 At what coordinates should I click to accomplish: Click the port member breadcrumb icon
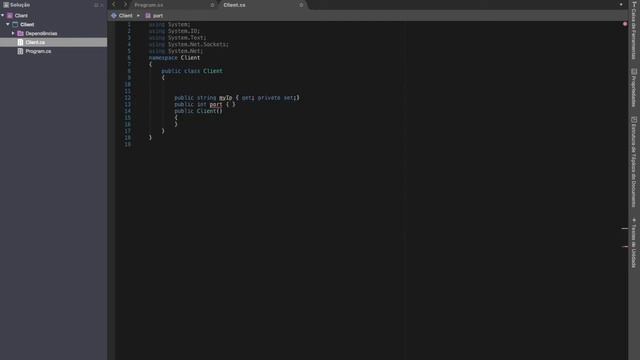coord(148,16)
